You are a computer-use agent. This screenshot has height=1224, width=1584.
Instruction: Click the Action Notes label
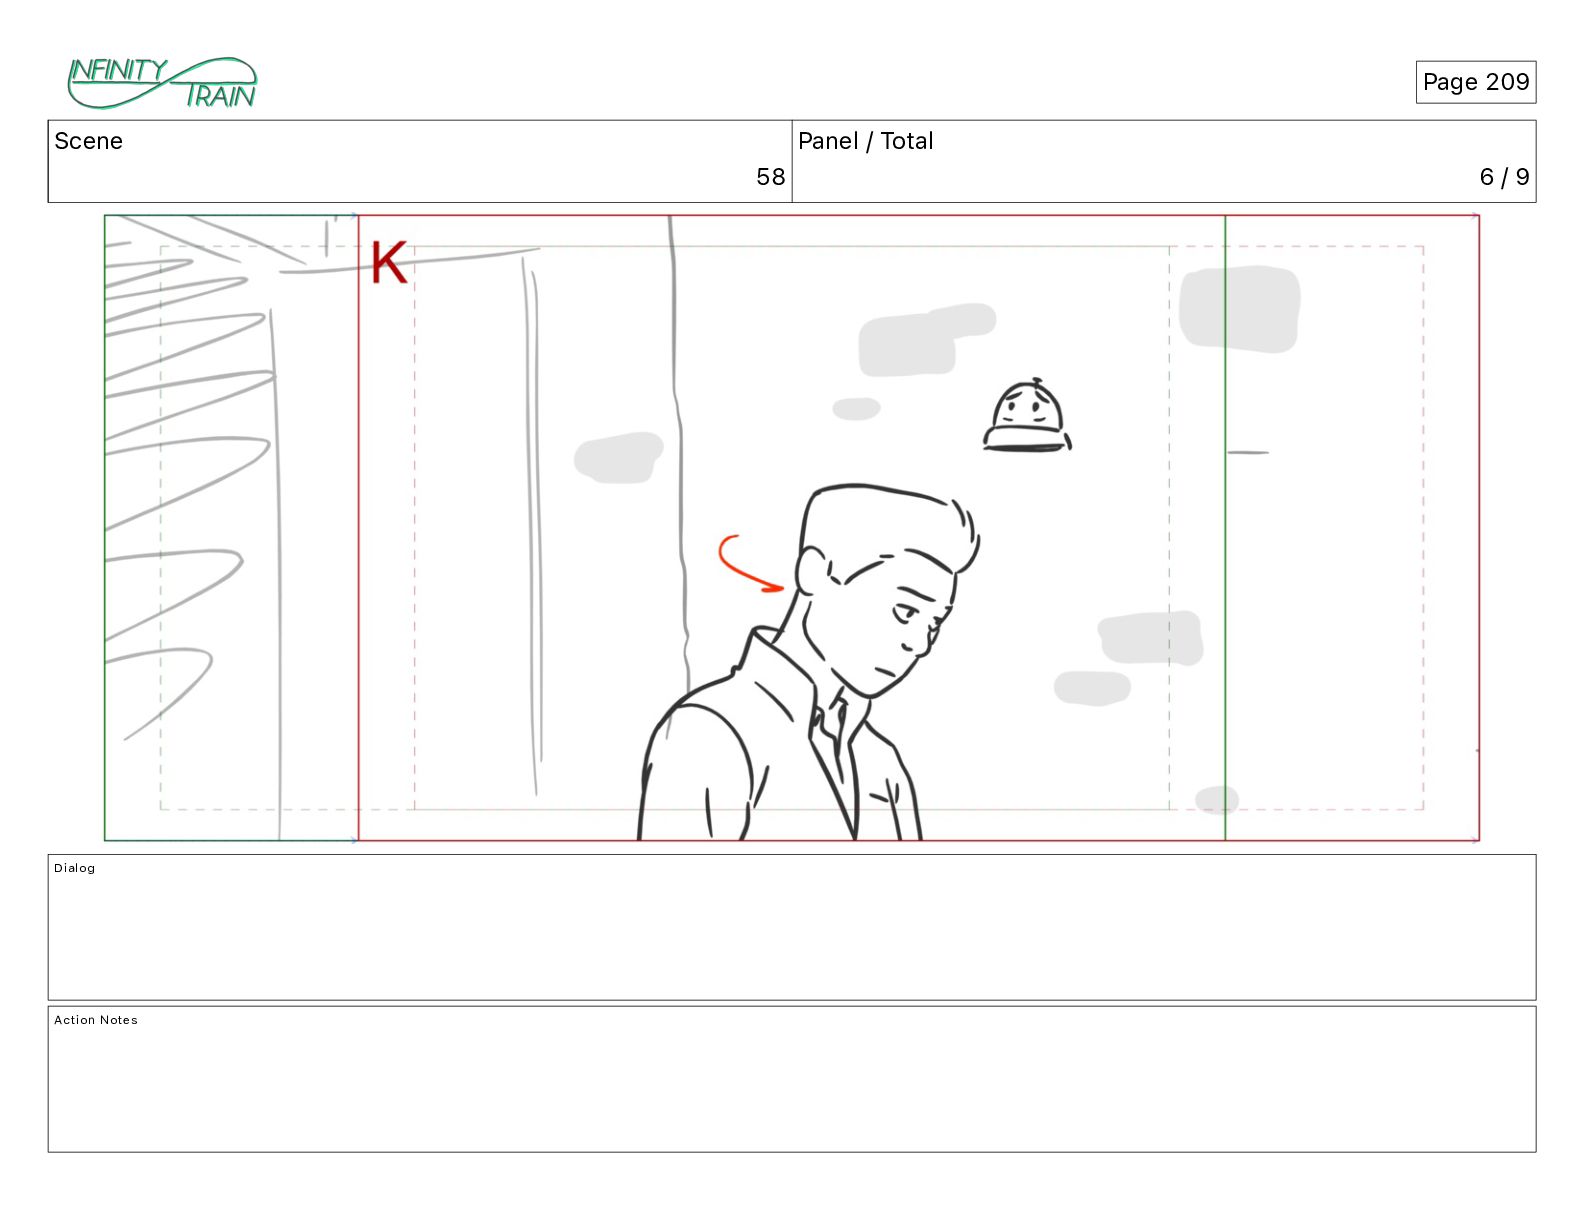pyautogui.click(x=96, y=1020)
